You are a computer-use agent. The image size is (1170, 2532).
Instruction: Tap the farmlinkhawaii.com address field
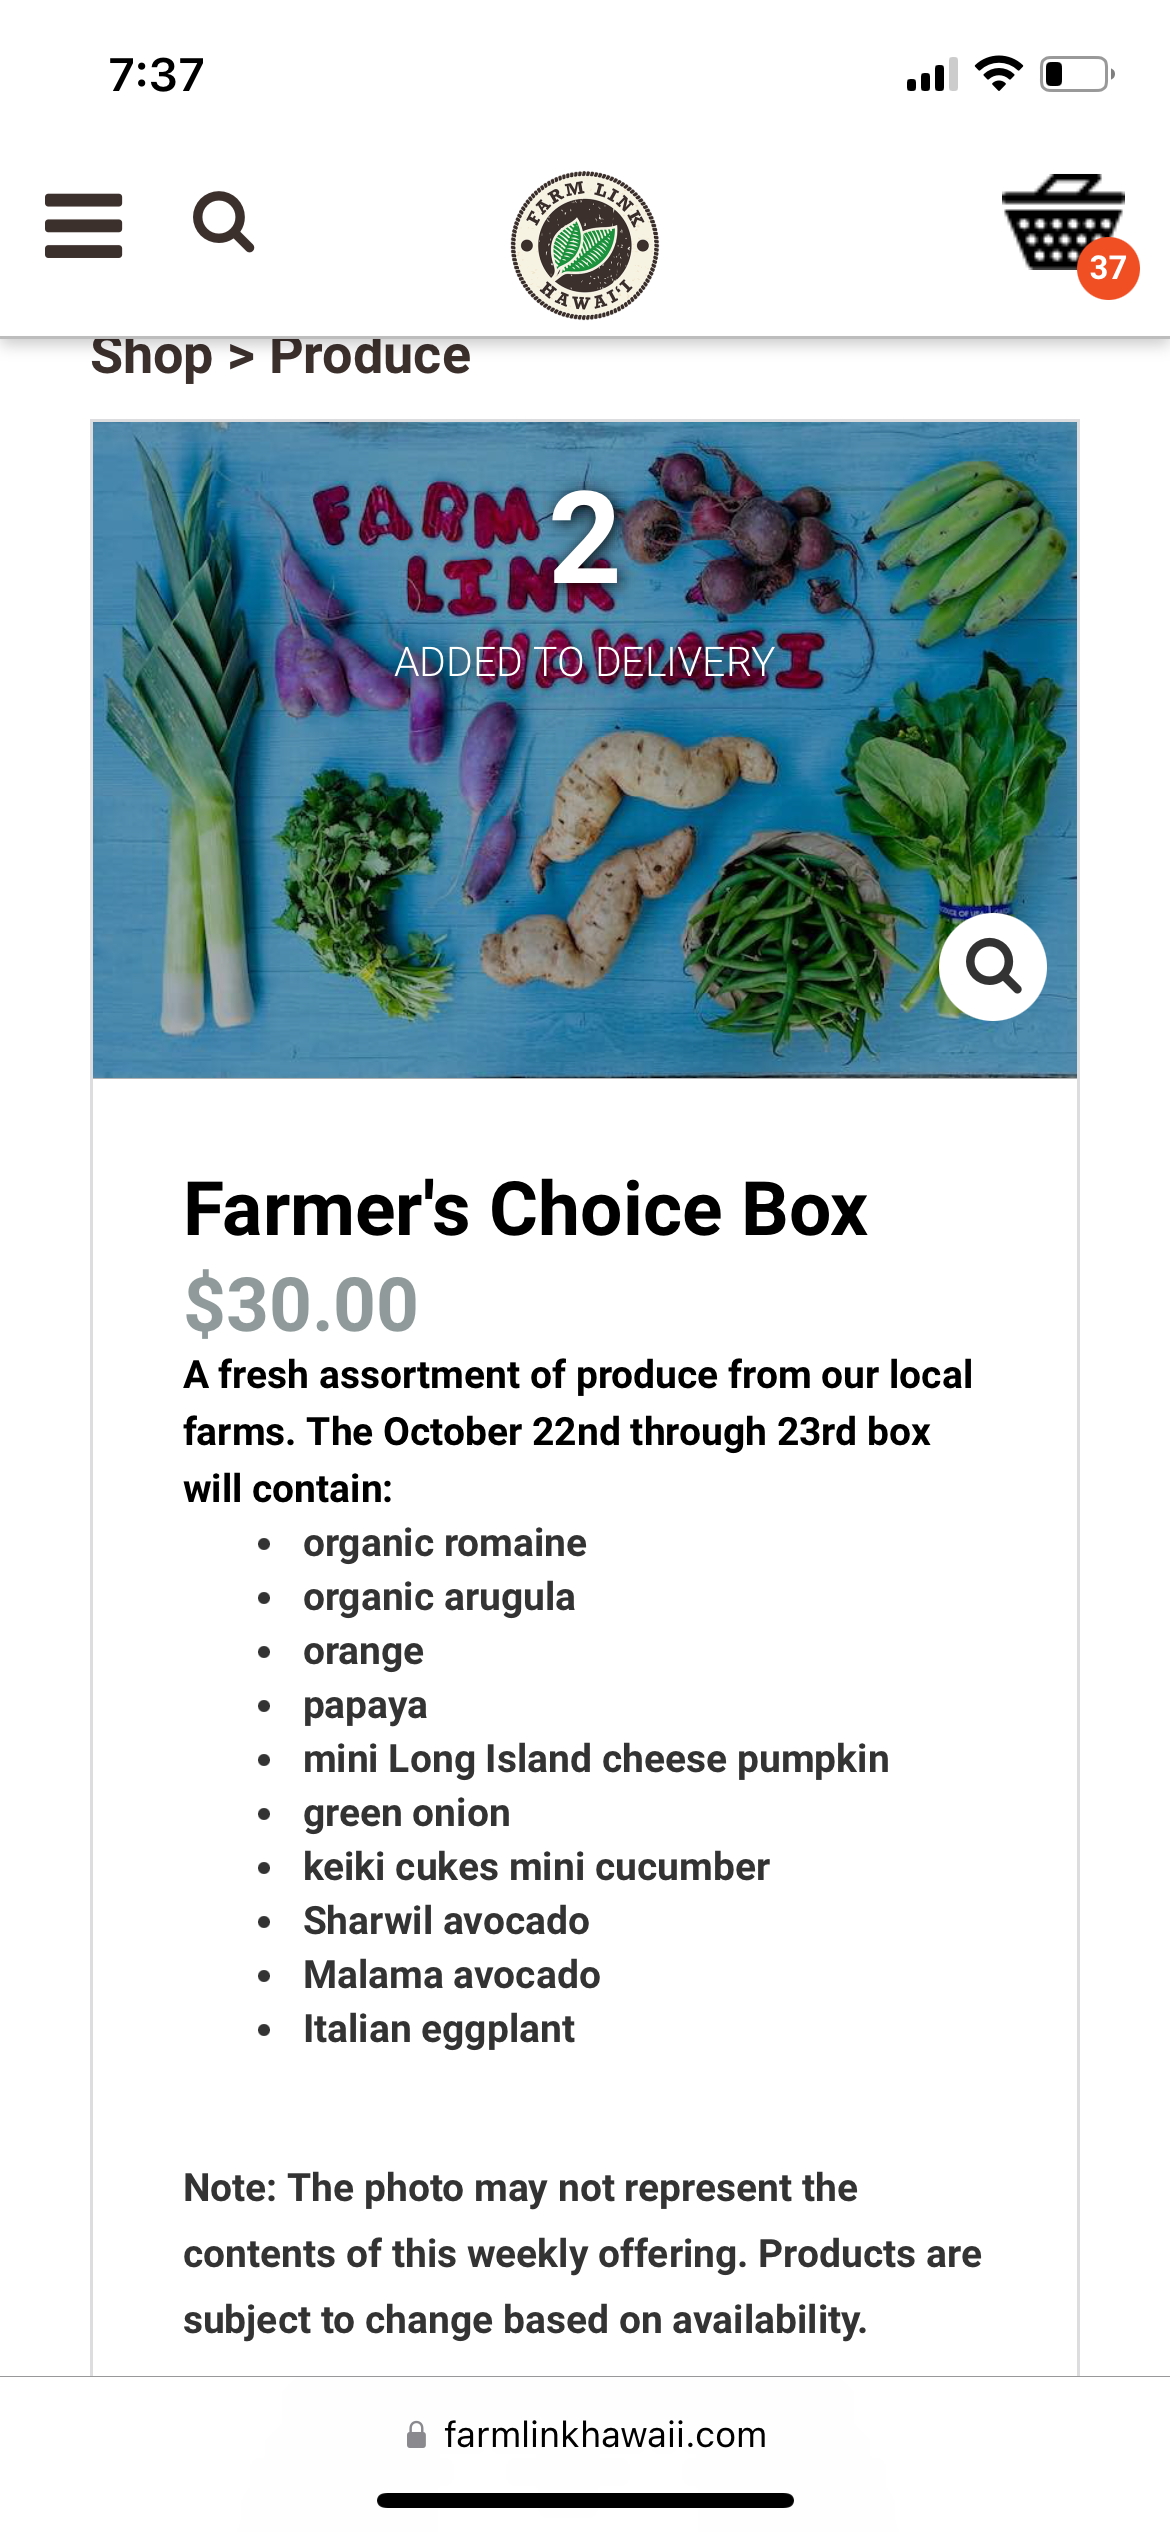(604, 2435)
